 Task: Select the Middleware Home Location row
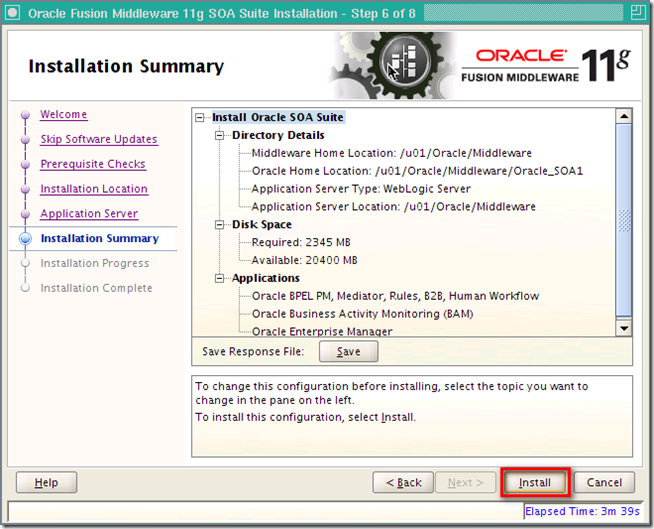(392, 153)
